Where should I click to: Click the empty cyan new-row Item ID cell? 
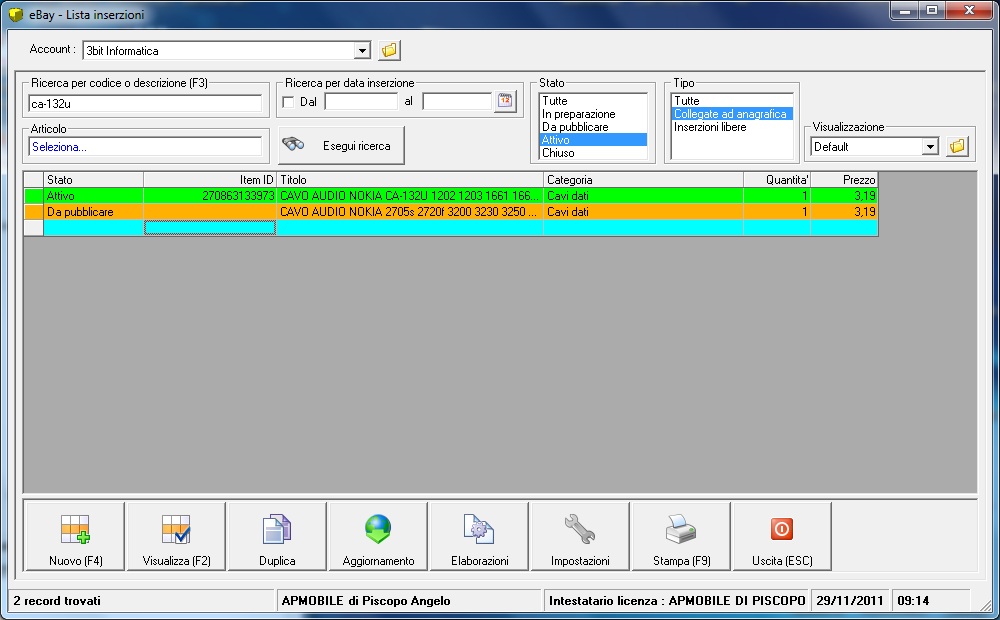[x=210, y=228]
